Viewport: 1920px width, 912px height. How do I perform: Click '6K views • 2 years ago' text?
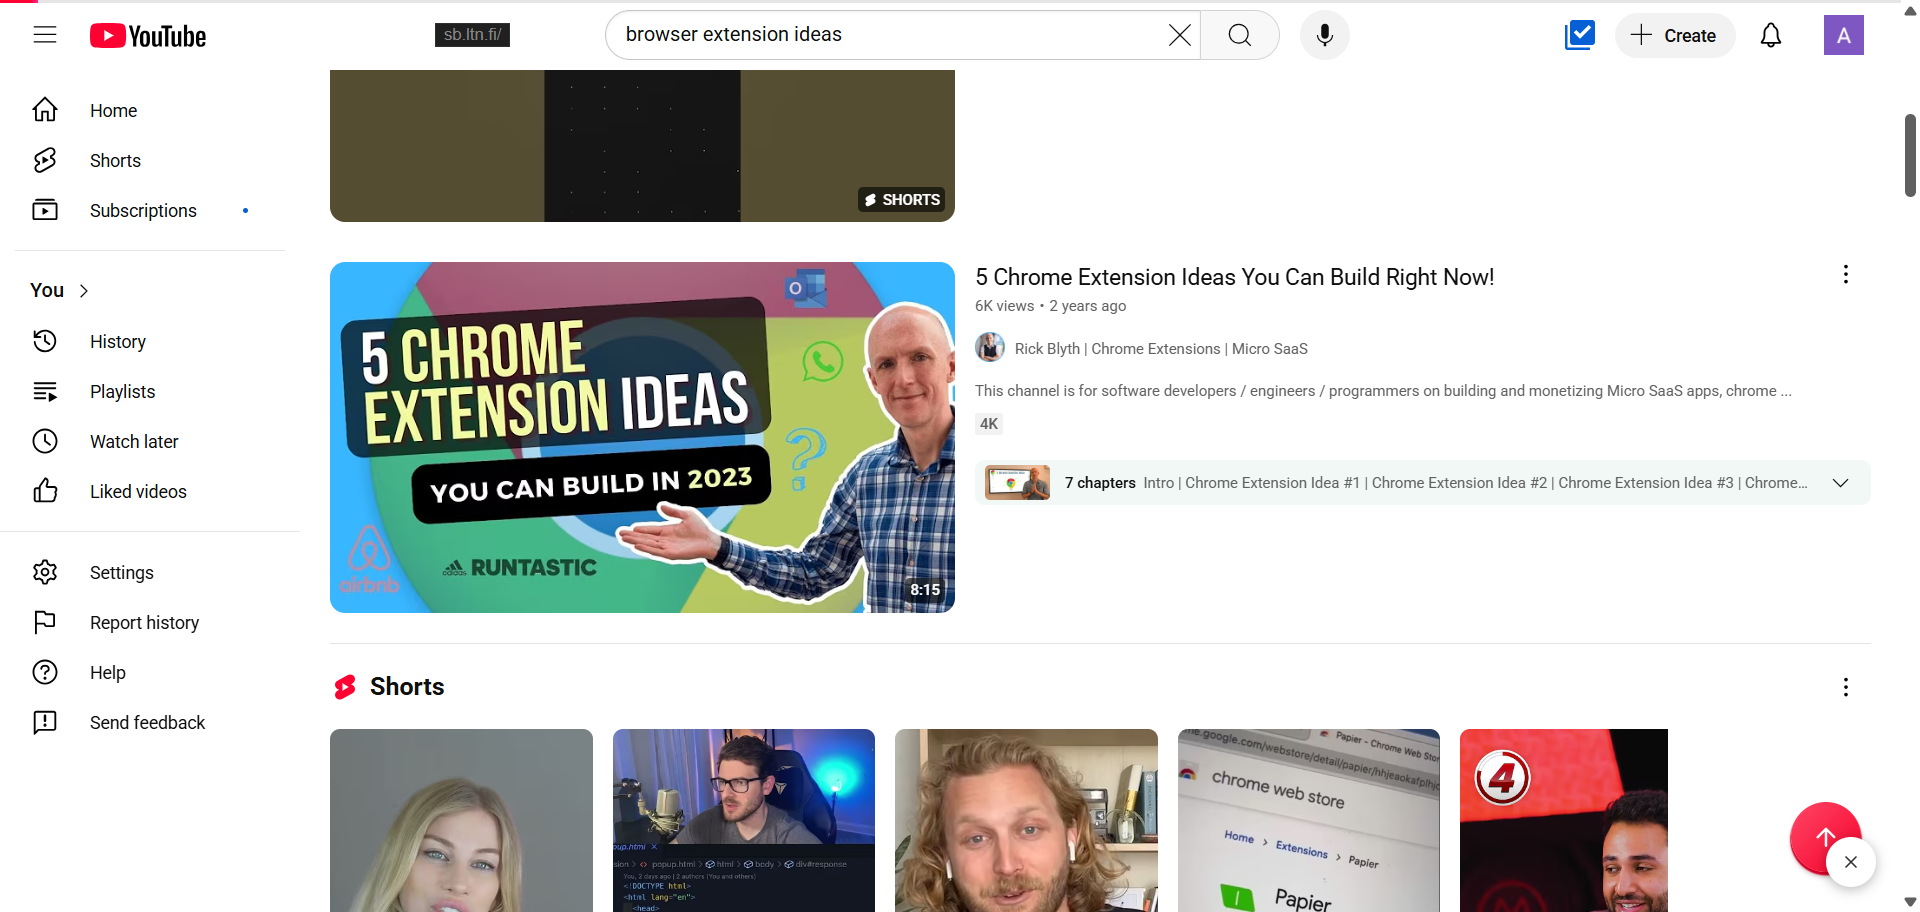pos(1050,306)
